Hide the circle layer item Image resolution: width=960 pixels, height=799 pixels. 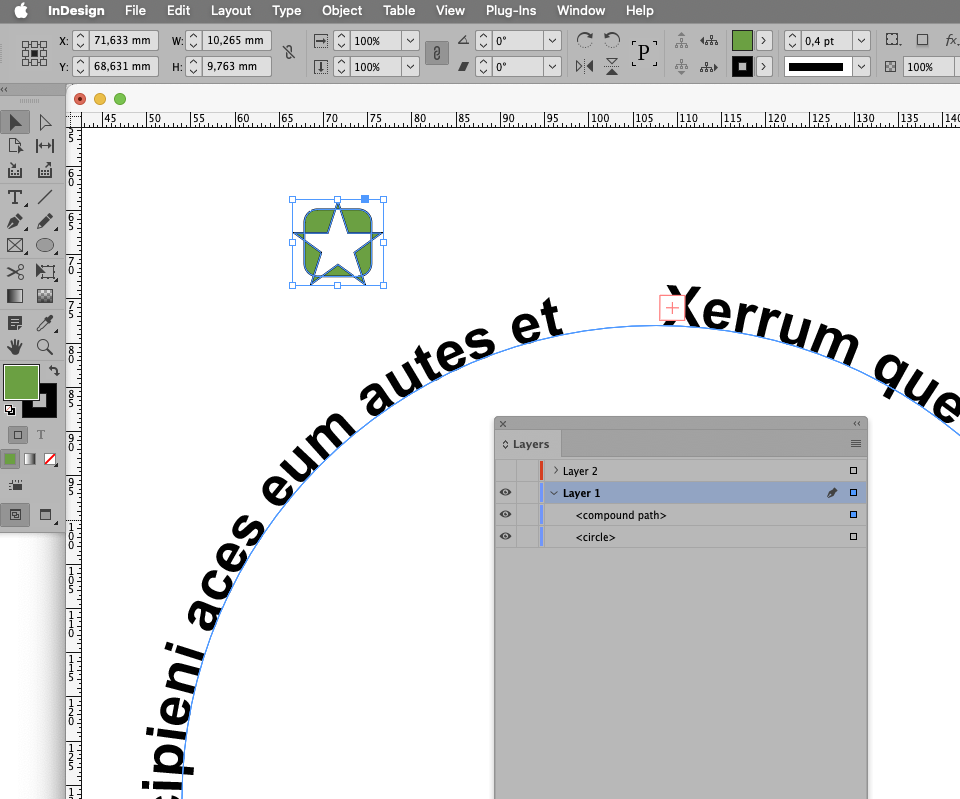point(505,536)
